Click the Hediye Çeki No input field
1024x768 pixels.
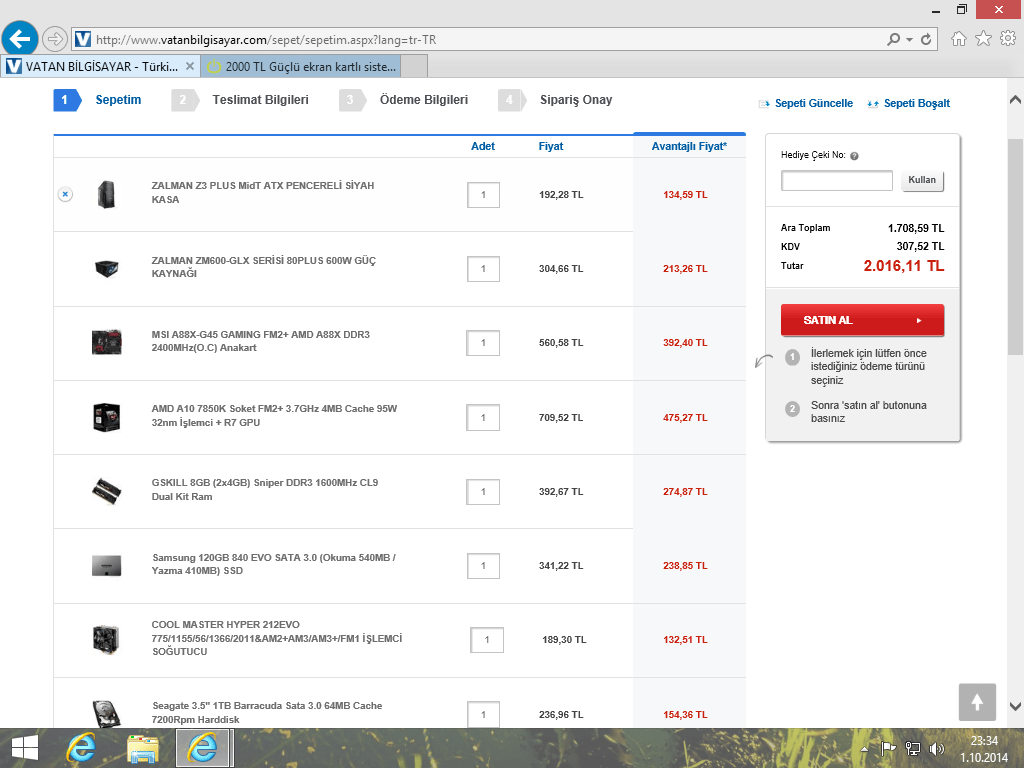coord(837,180)
